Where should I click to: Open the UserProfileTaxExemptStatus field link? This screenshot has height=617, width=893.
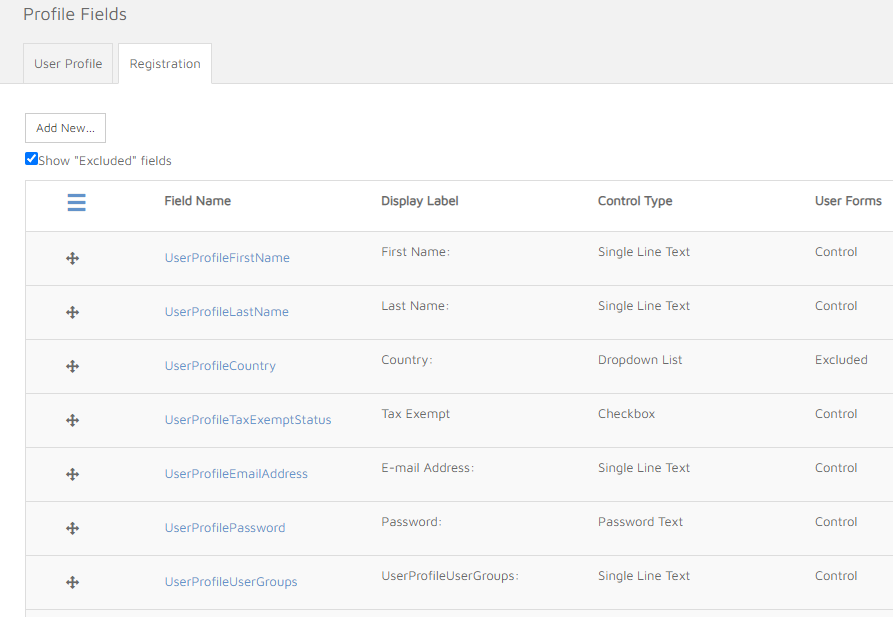point(248,420)
